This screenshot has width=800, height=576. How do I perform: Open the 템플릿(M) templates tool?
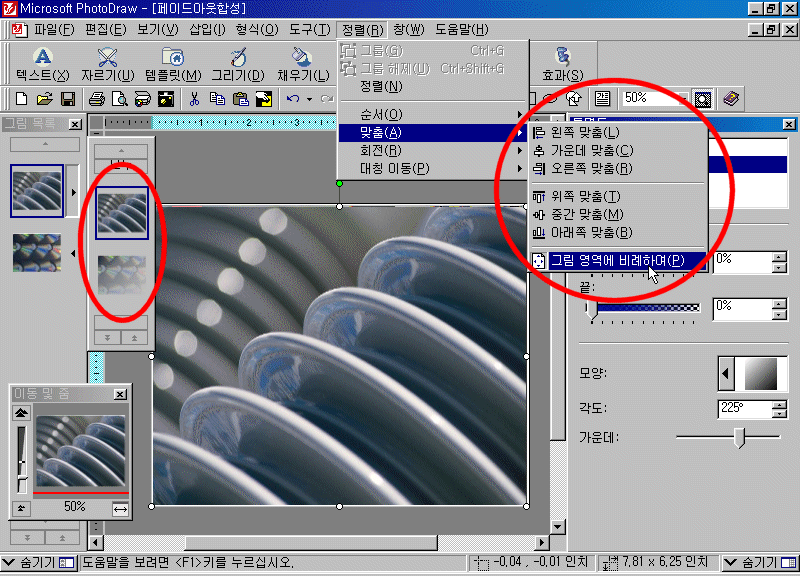coord(173,65)
